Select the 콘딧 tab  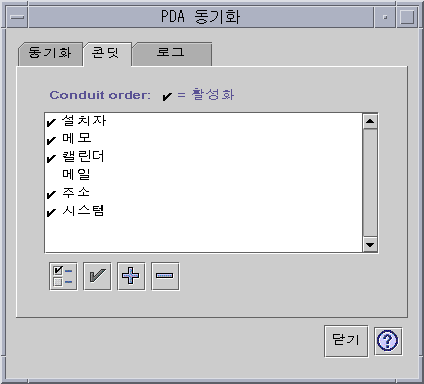(107, 54)
